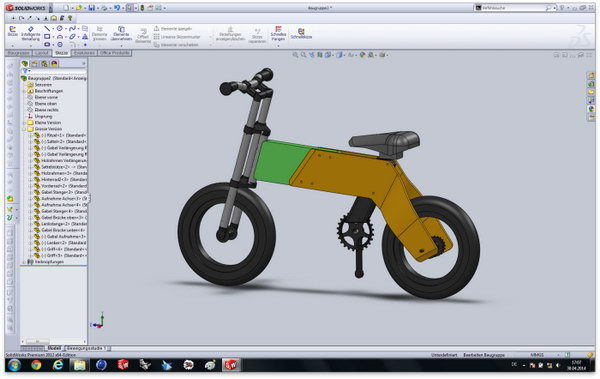Select the Slot sketch tool
This screenshot has width=600, height=379.
click(47, 44)
